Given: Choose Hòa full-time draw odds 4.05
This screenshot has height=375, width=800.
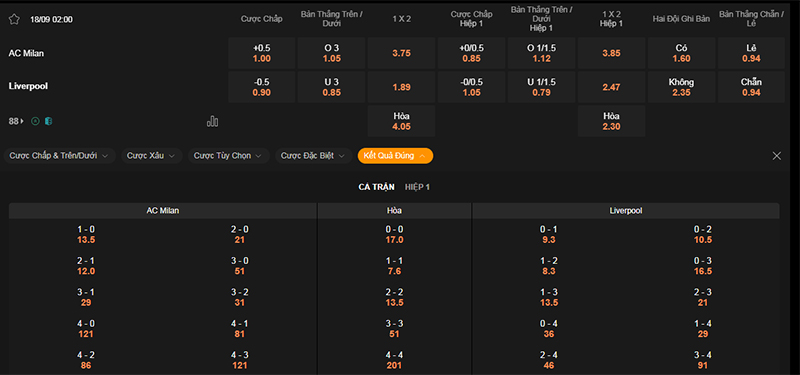Looking at the screenshot, I should pos(402,121).
